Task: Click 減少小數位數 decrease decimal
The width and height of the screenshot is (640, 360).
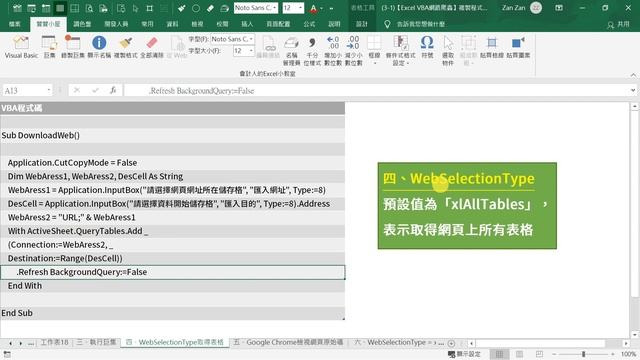Action: 353,51
